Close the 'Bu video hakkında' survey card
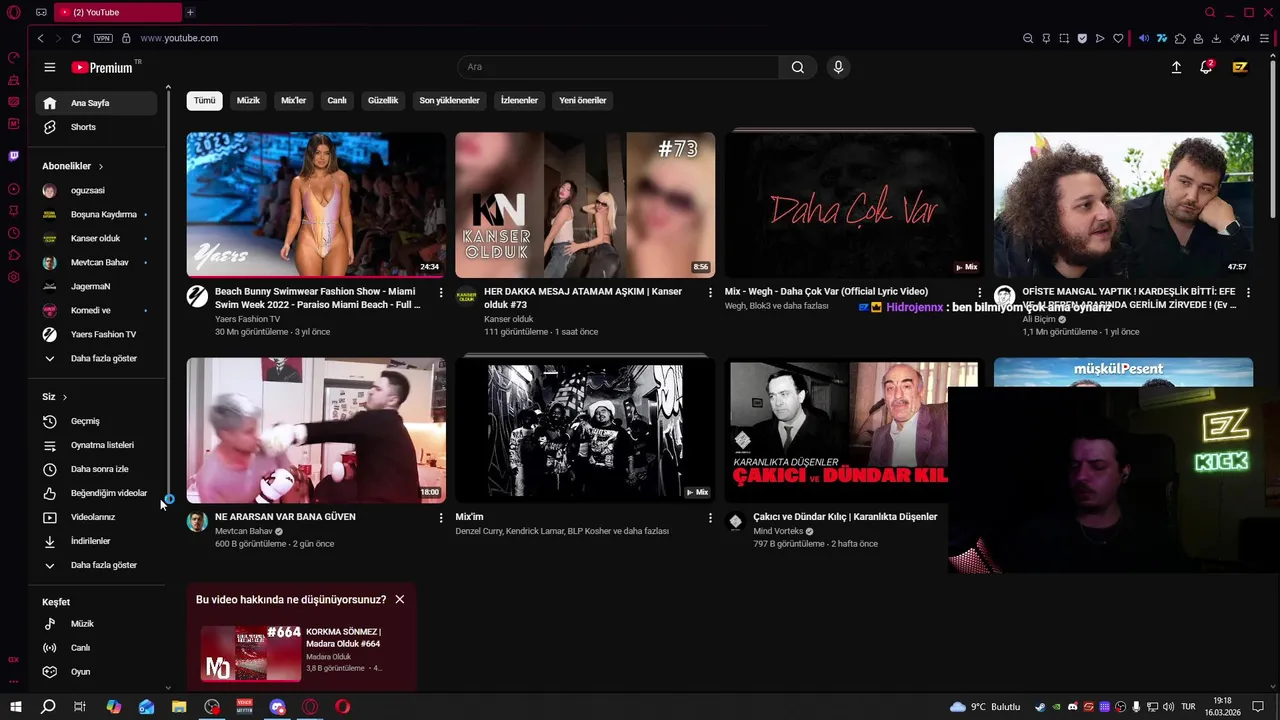Screen dimensions: 1280x720 click(400, 599)
